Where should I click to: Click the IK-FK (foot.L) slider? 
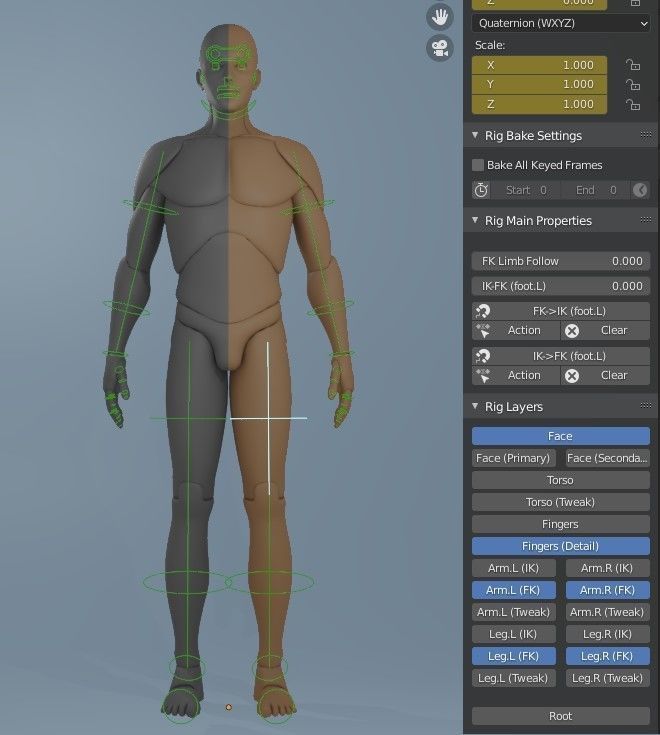pyautogui.click(x=561, y=286)
